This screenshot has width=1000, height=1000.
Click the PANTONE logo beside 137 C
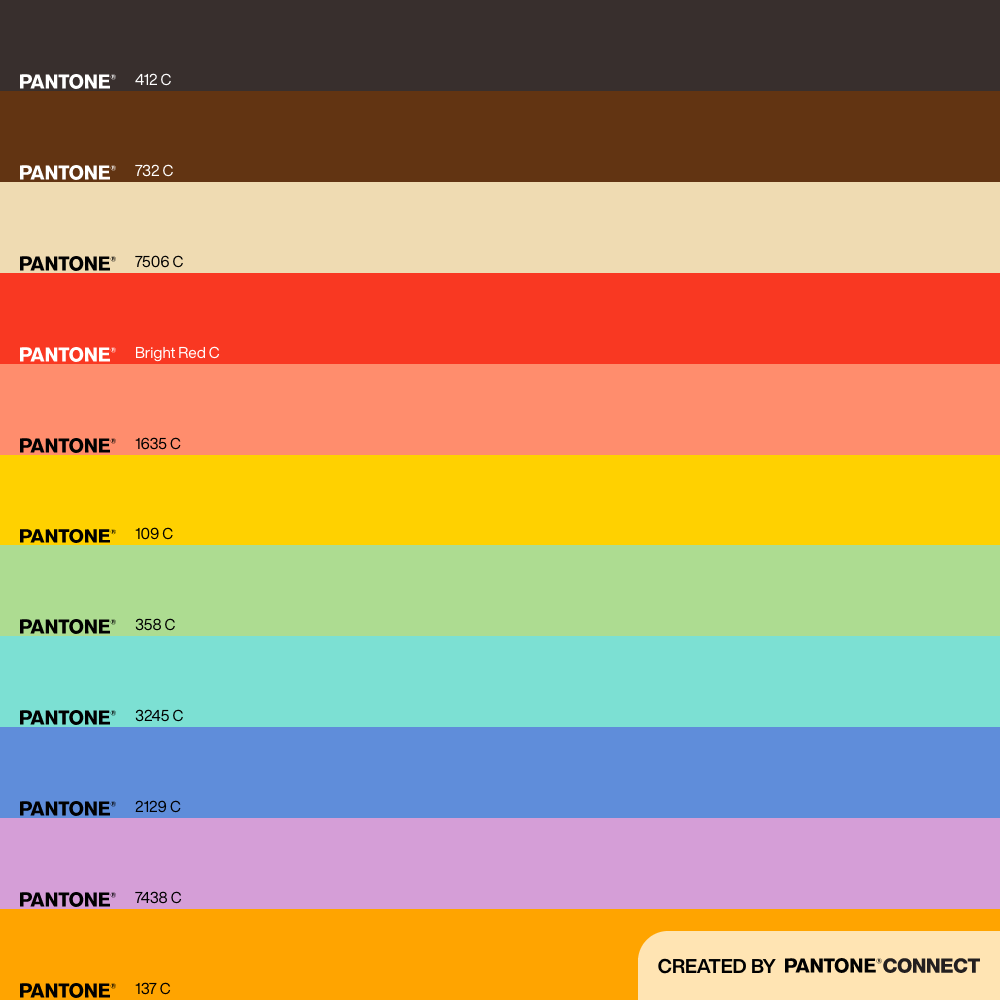[68, 991]
